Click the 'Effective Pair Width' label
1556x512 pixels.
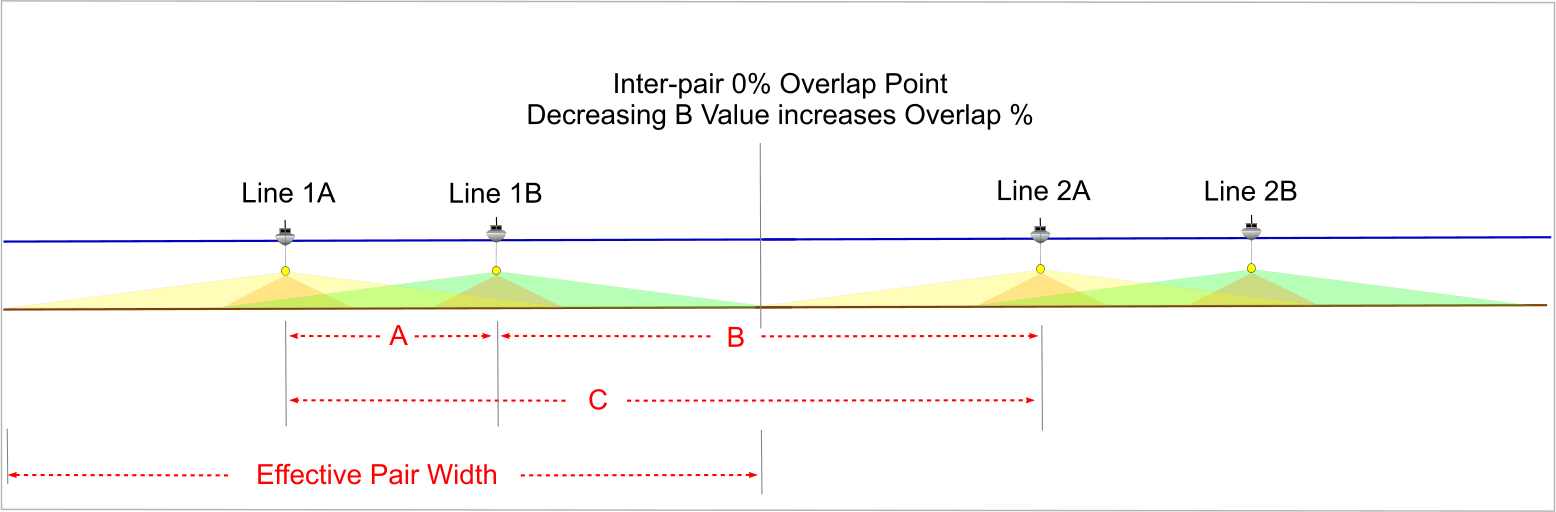[377, 474]
